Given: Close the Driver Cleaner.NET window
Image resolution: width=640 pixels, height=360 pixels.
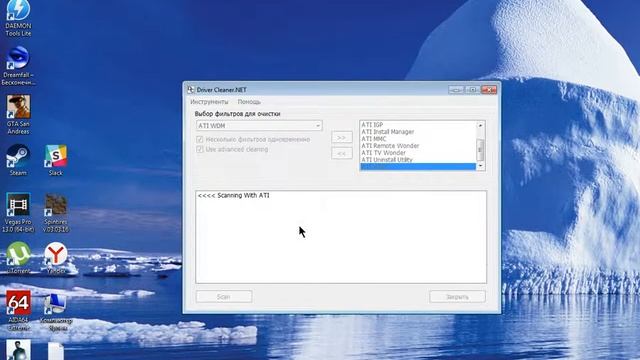Looking at the screenshot, I should tap(489, 89).
